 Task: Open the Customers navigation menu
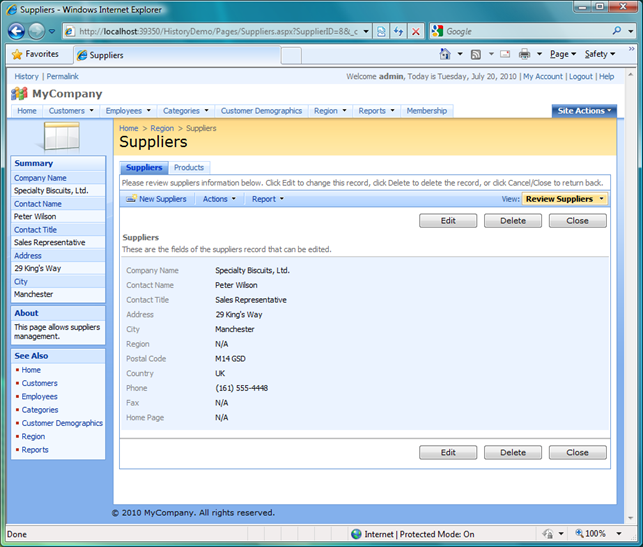(71, 111)
